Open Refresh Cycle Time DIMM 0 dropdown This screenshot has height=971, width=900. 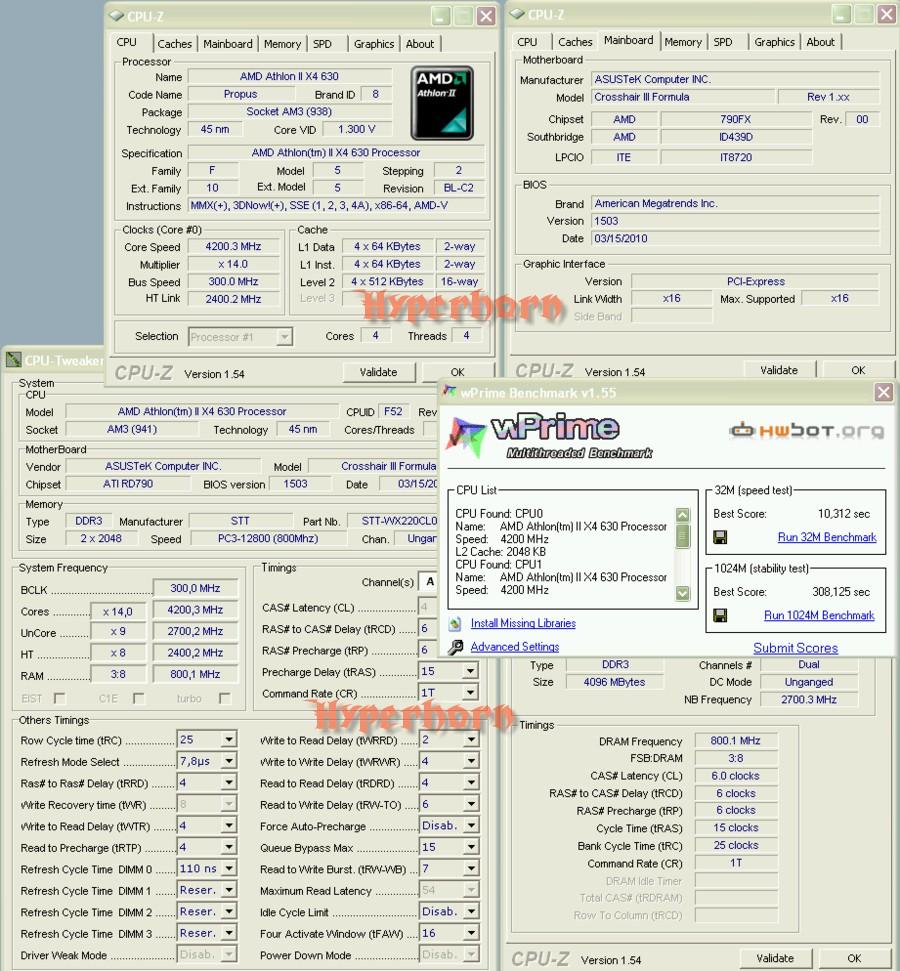pyautogui.click(x=229, y=869)
